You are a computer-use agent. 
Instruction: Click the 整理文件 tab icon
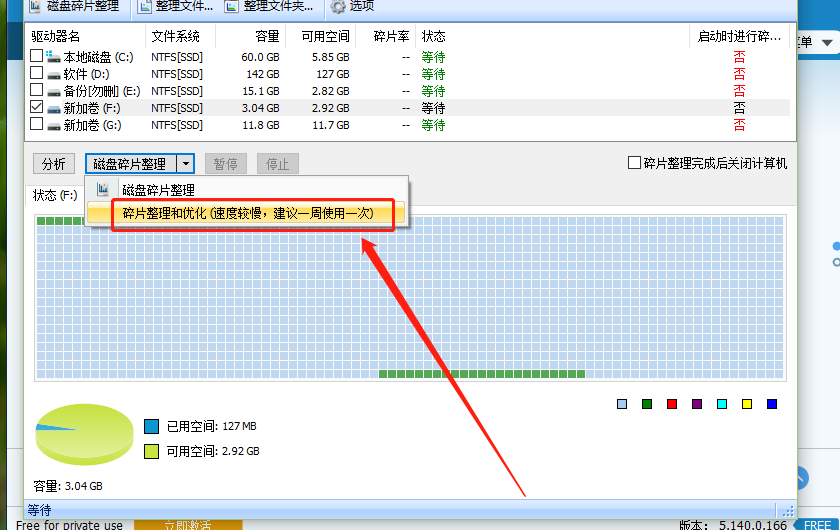click(145, 6)
